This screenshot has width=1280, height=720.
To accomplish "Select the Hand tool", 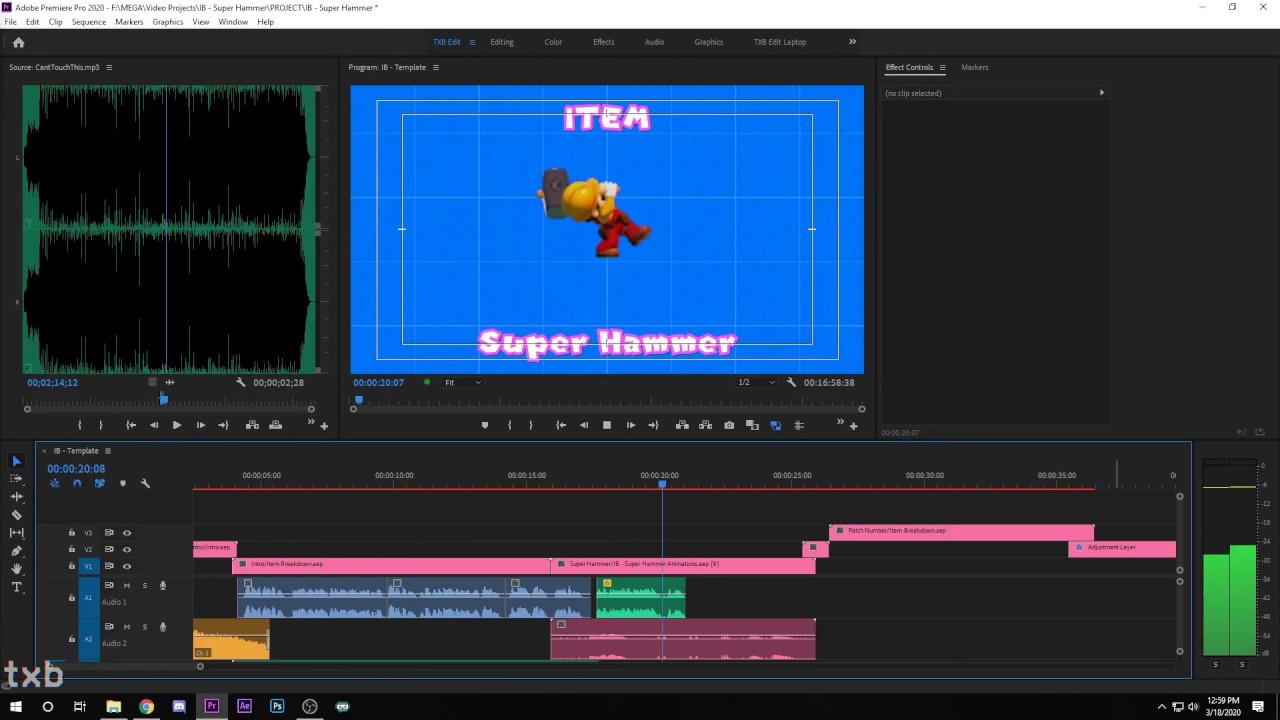I will point(16,569).
